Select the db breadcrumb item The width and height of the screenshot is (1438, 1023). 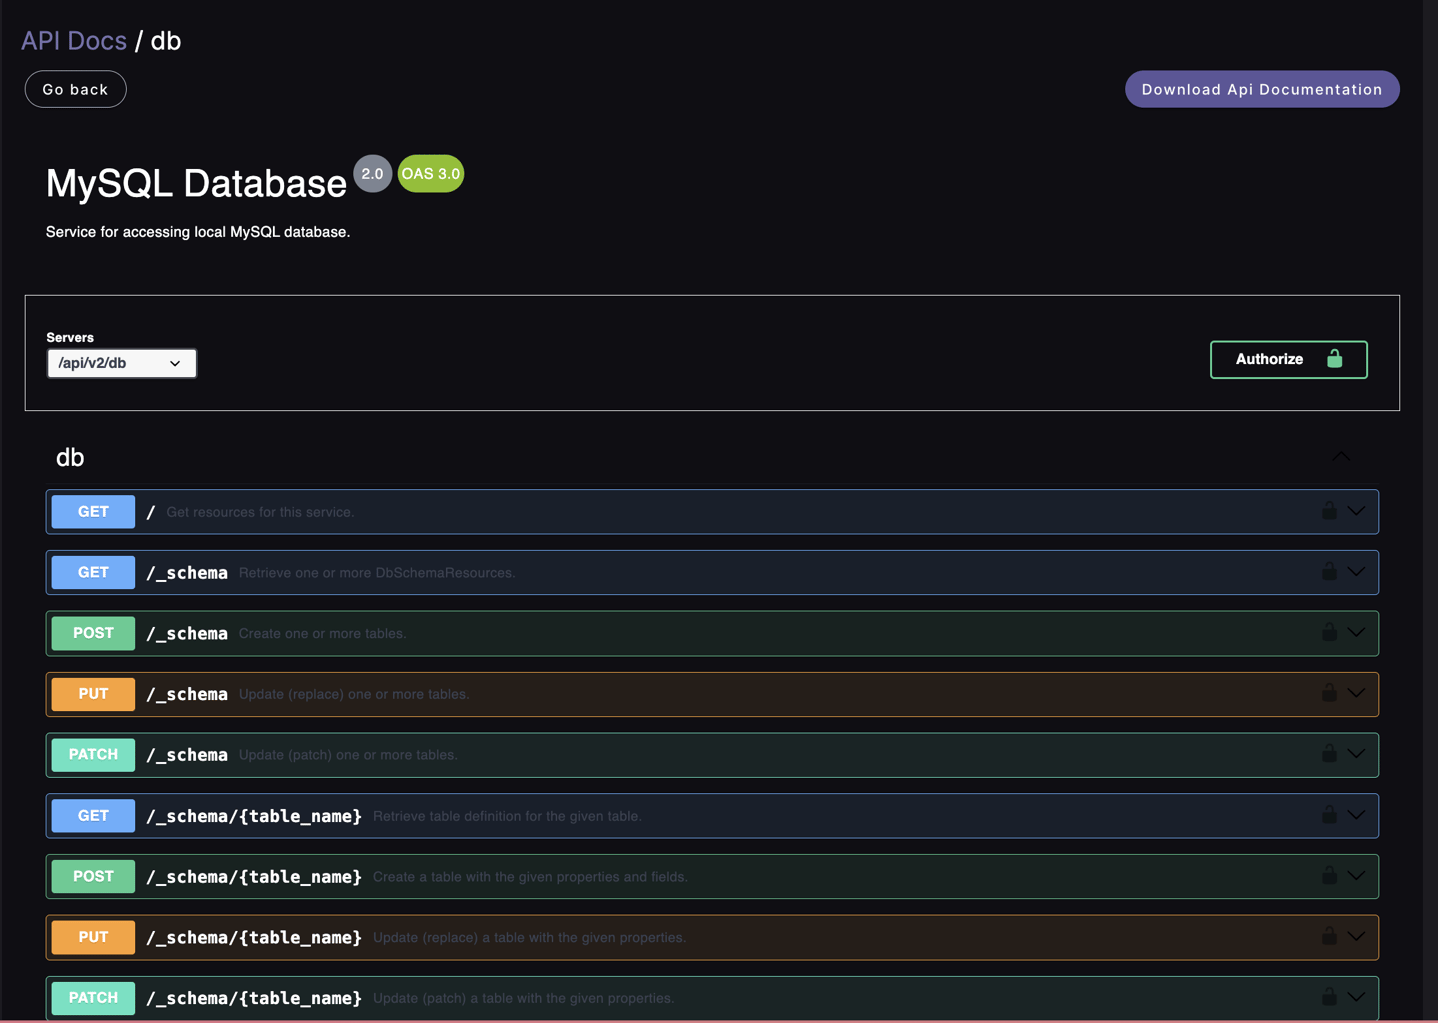pyautogui.click(x=166, y=40)
